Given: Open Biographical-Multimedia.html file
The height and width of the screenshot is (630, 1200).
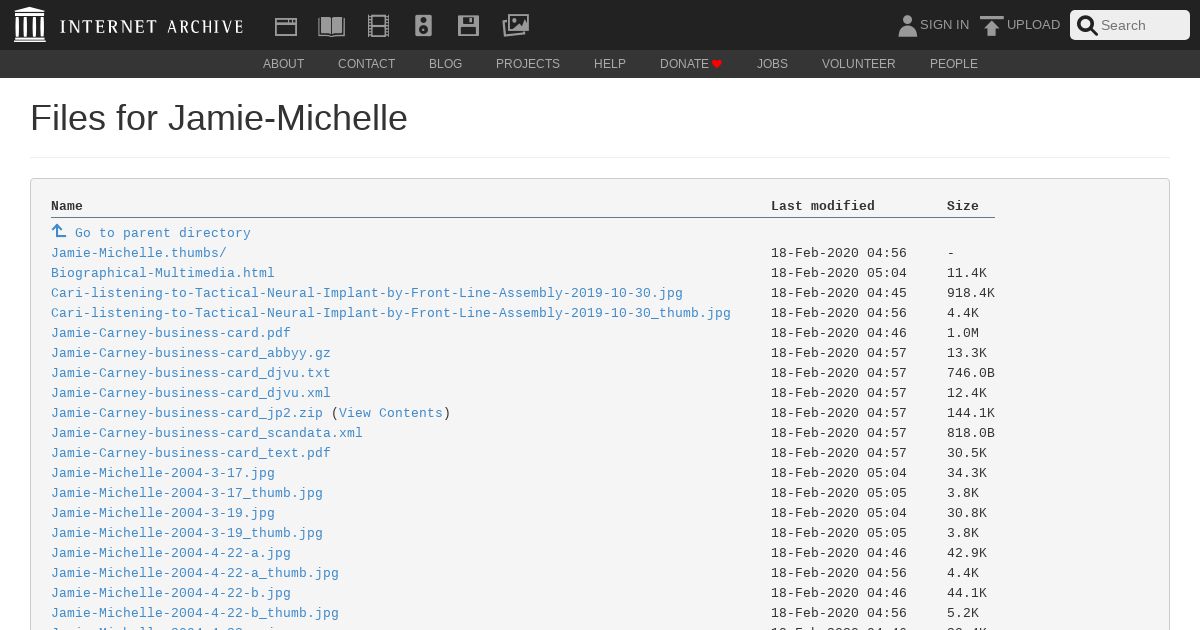Looking at the screenshot, I should click(163, 273).
